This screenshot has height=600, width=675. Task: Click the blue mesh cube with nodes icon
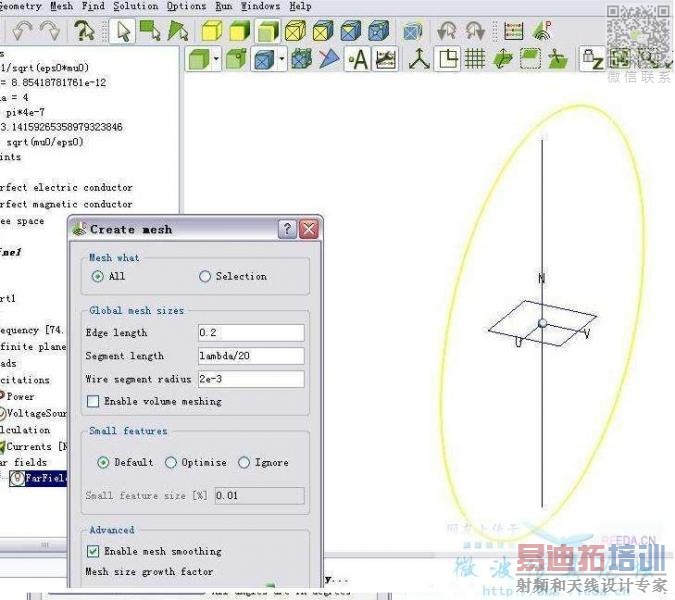point(301,59)
